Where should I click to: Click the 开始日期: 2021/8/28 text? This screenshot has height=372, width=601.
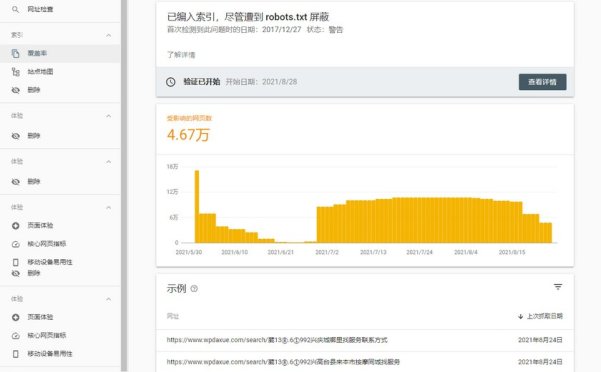coord(261,82)
